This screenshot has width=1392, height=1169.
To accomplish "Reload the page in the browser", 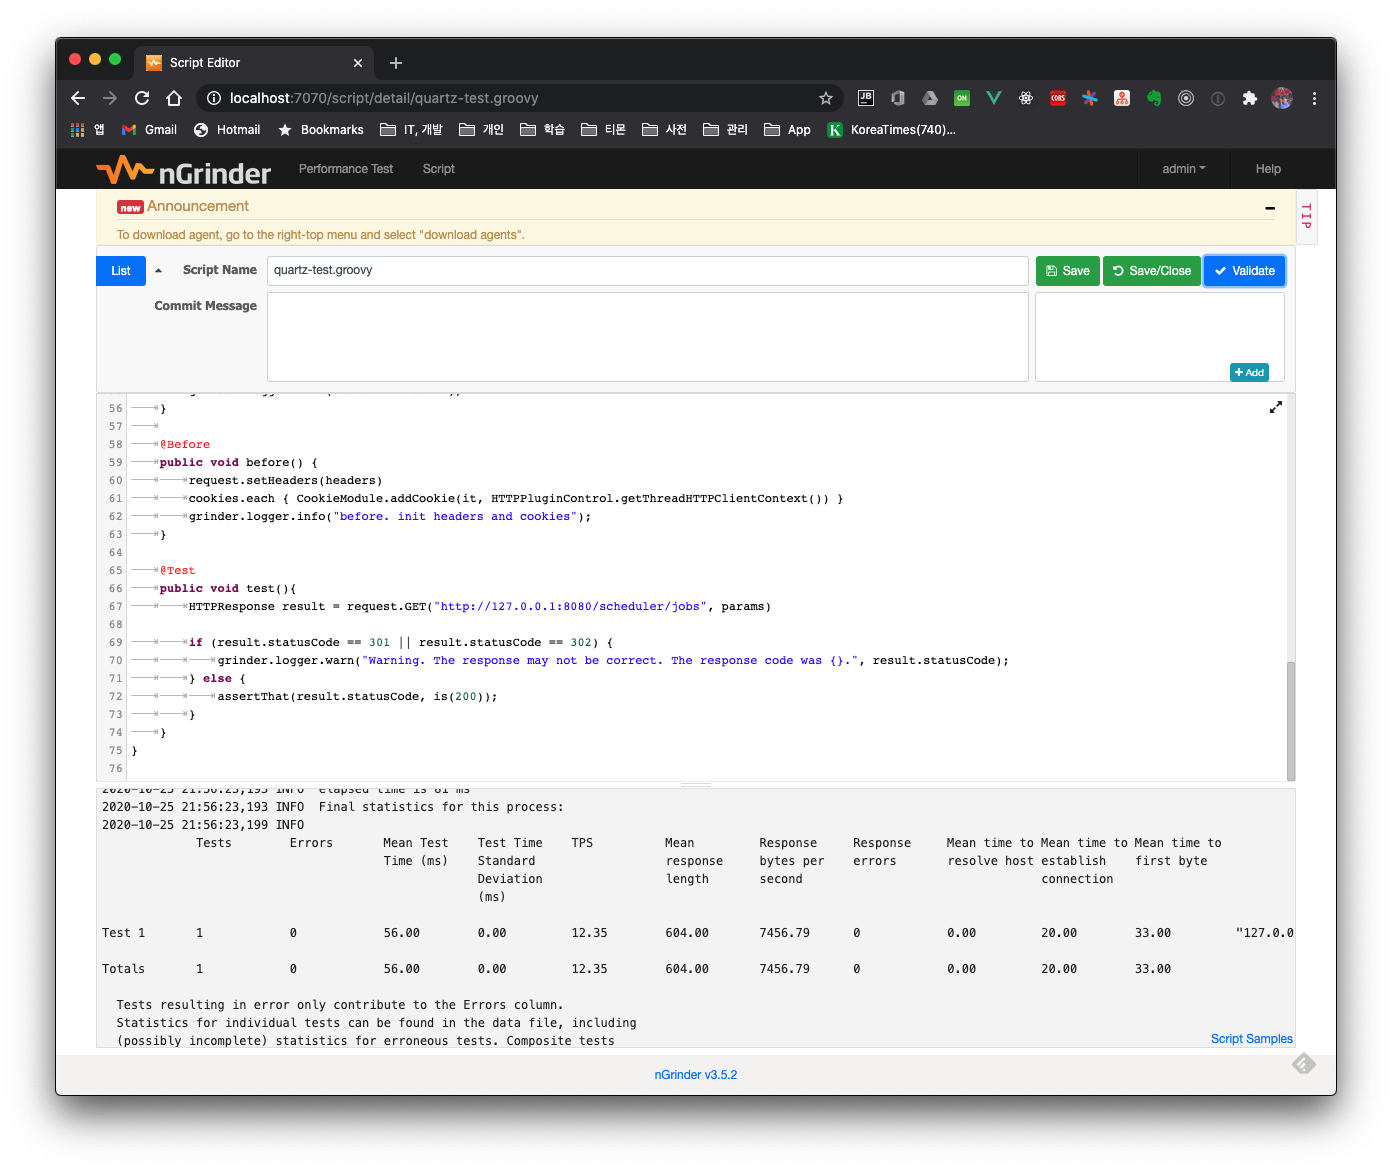I will [x=142, y=98].
